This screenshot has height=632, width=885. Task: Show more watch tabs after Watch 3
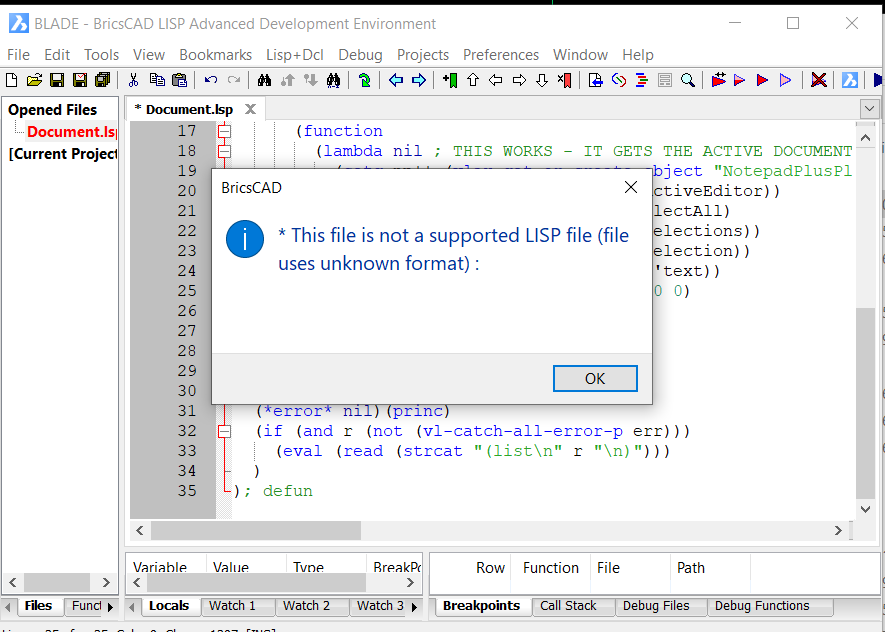(x=415, y=607)
